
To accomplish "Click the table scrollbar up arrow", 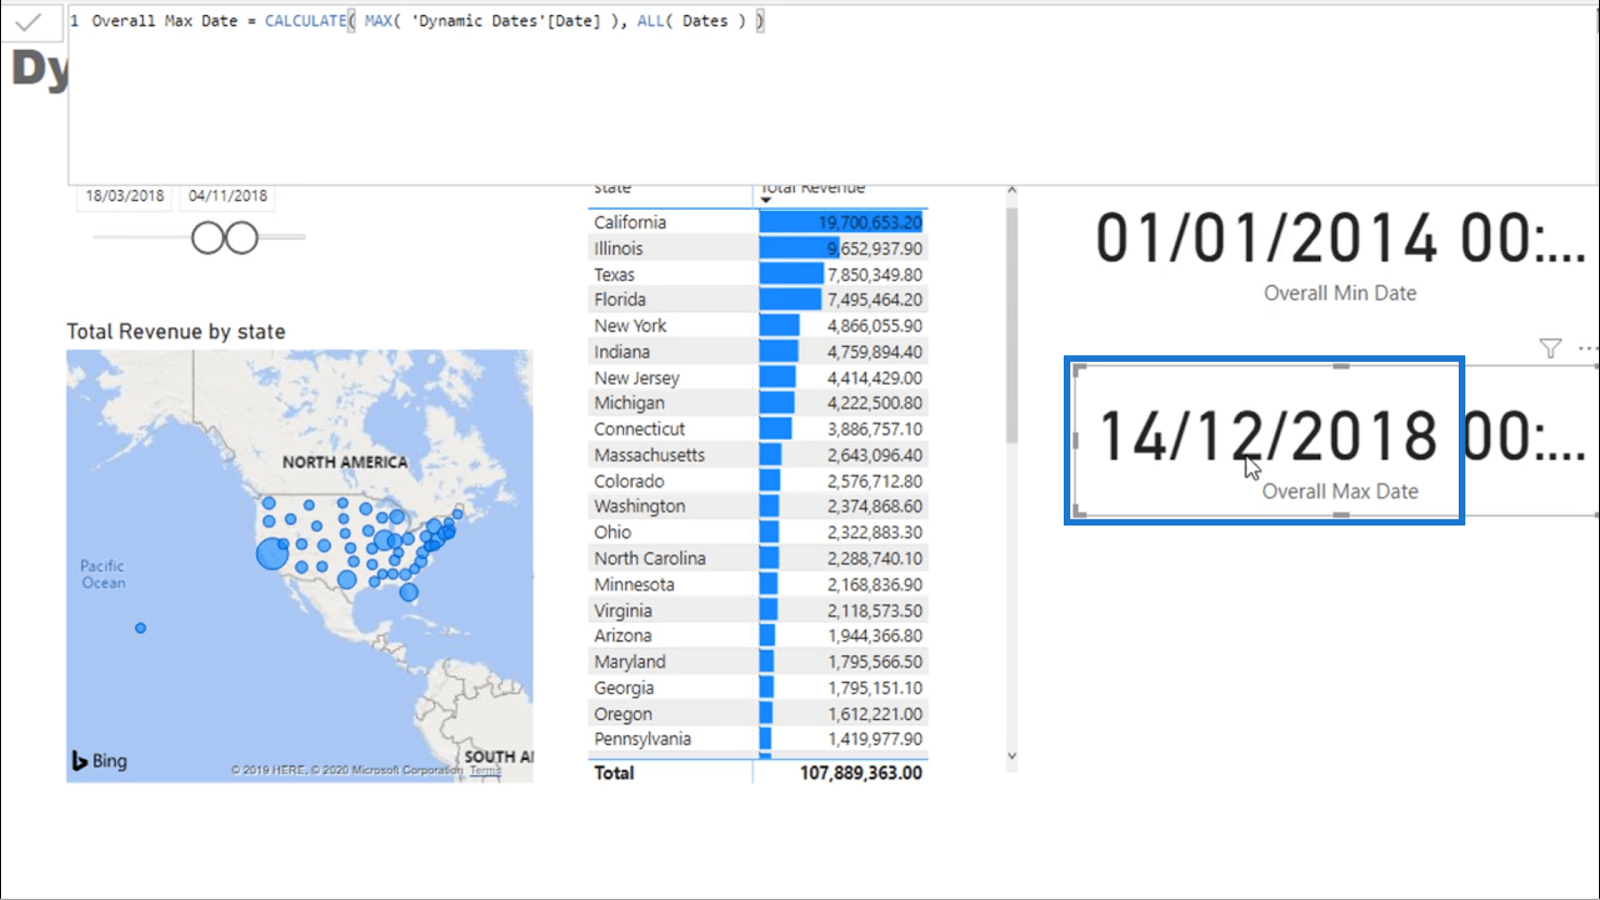I will 1011,190.
